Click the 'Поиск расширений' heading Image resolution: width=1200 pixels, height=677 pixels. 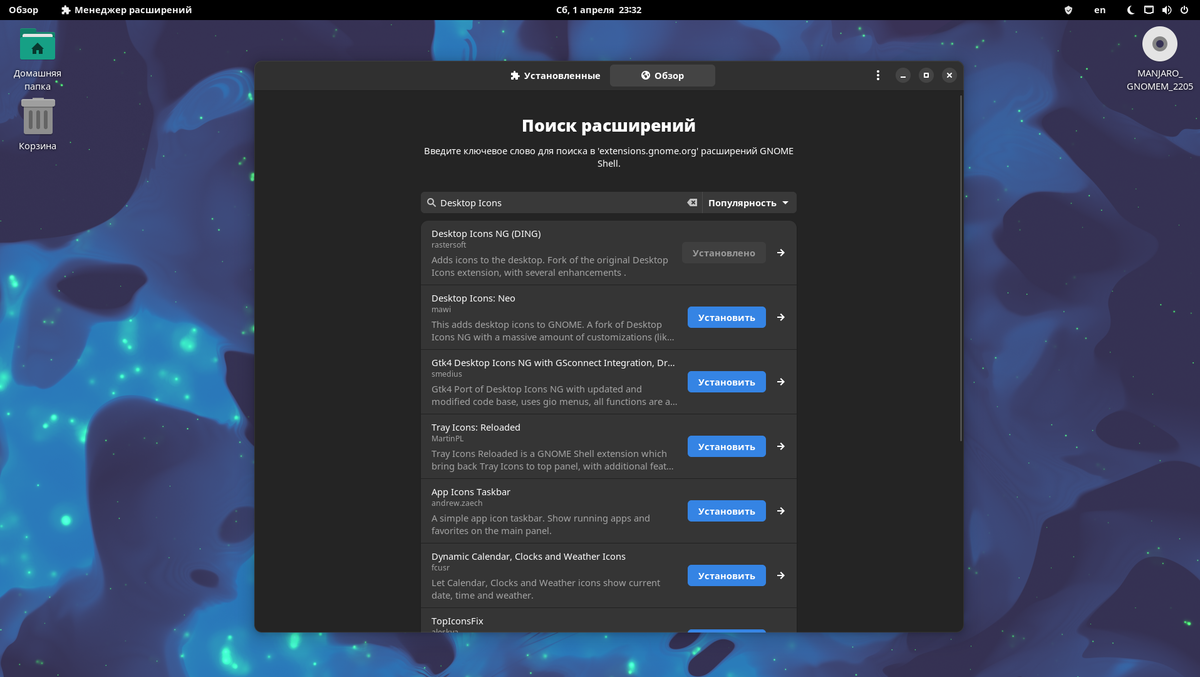pyautogui.click(x=609, y=126)
